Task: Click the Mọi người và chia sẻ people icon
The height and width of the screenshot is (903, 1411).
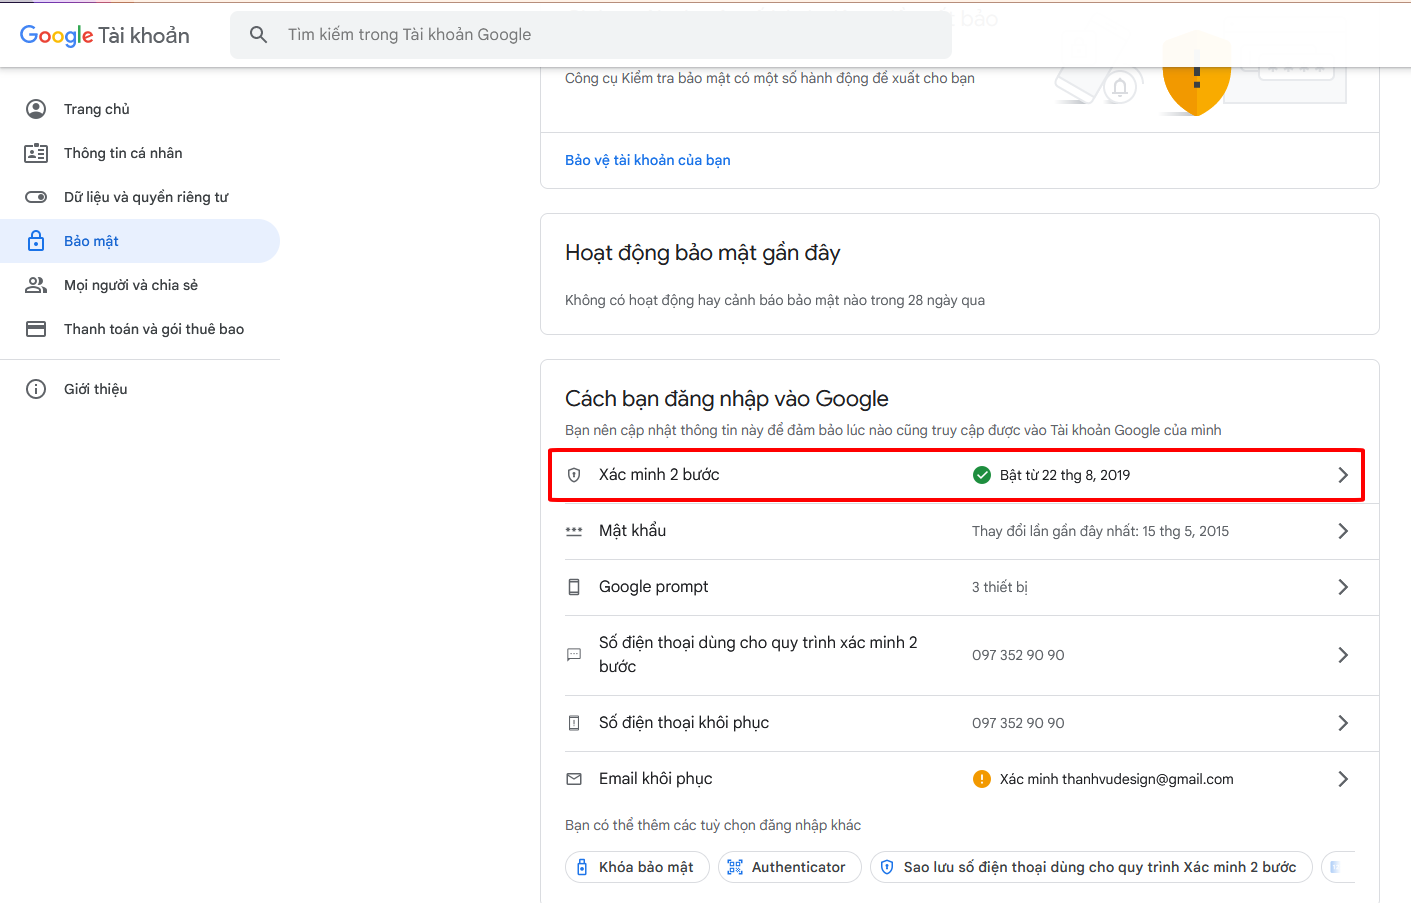Action: click(36, 285)
